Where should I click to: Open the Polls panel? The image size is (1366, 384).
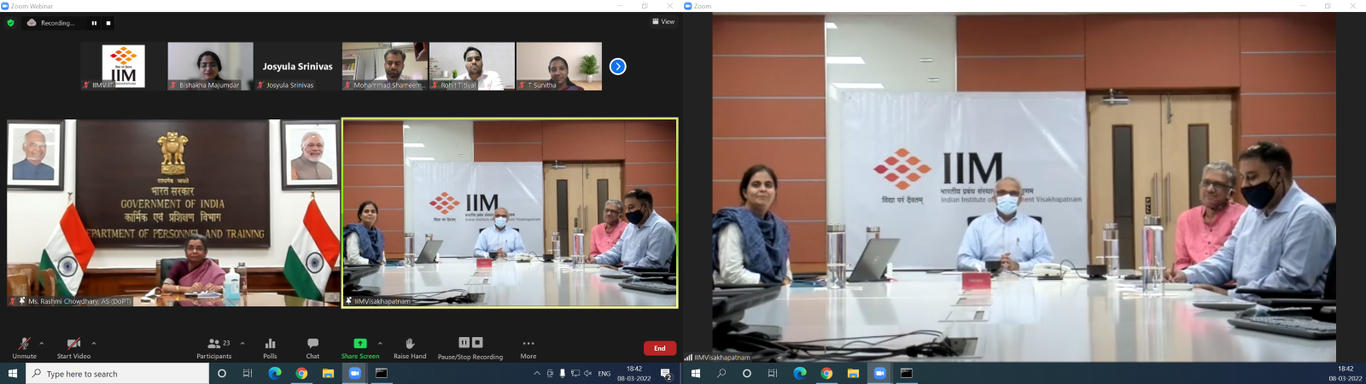point(270,348)
